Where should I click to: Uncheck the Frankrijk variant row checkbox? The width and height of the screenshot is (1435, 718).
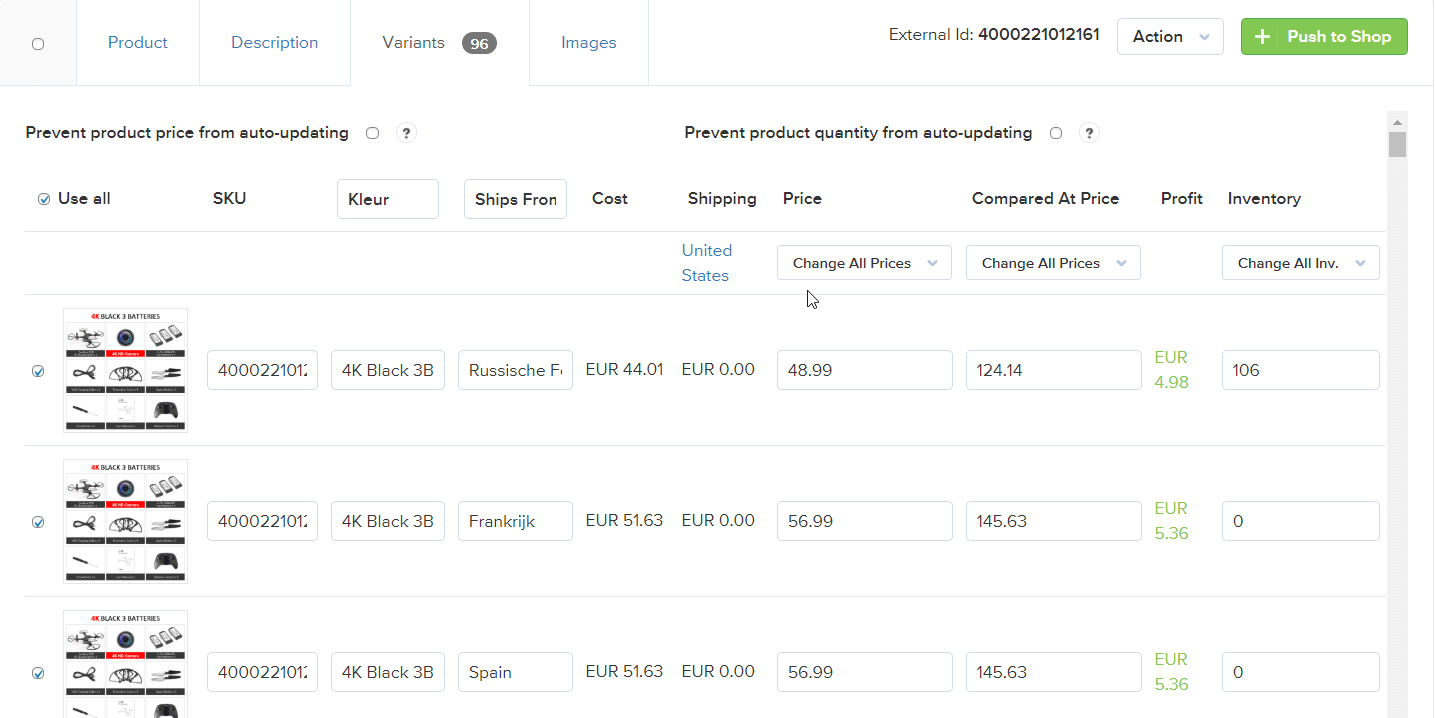pyautogui.click(x=39, y=522)
